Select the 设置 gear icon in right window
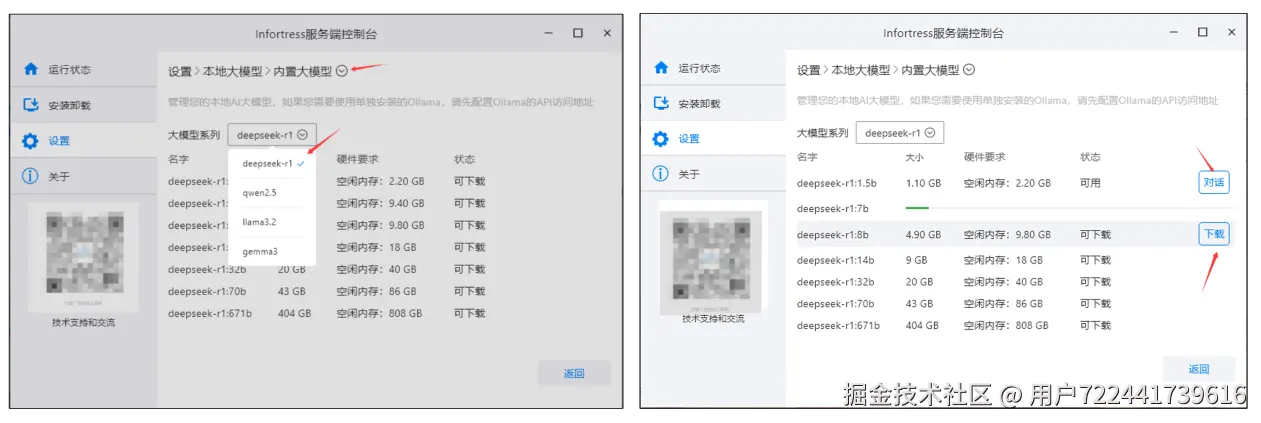This screenshot has height=423, width=1261. pyautogui.click(x=660, y=139)
